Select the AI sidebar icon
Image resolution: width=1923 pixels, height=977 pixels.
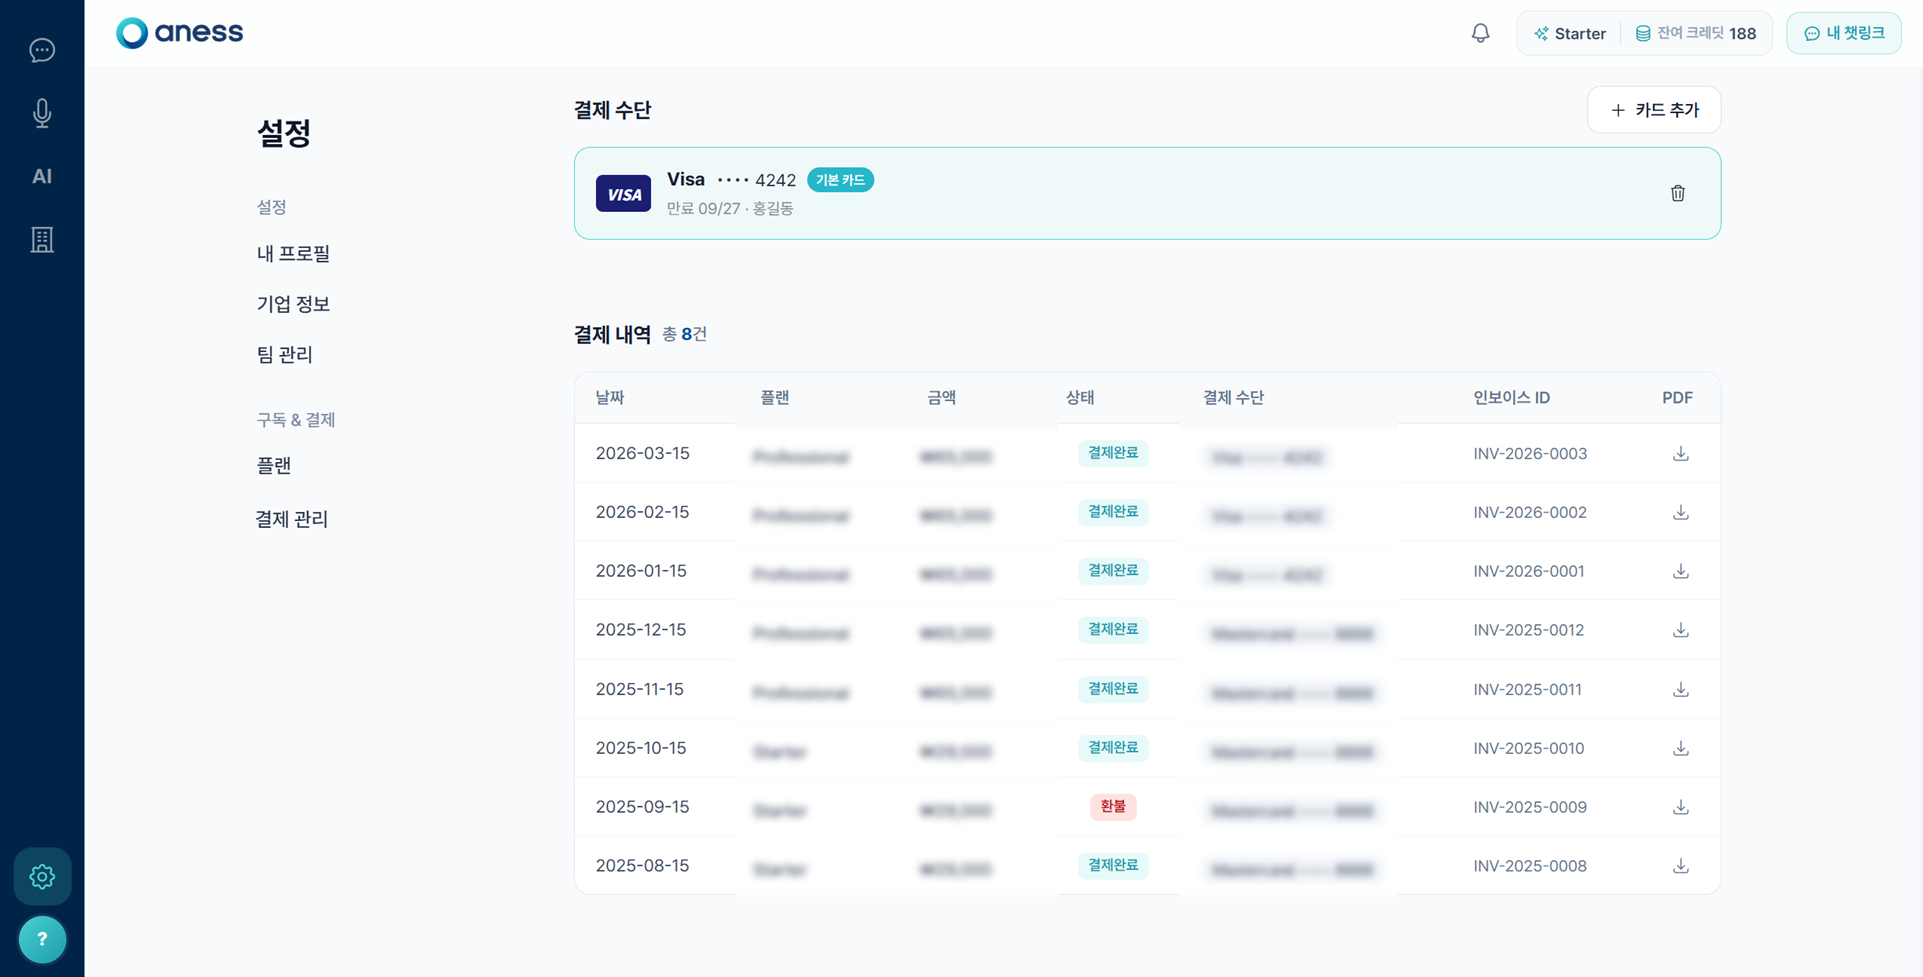42,176
